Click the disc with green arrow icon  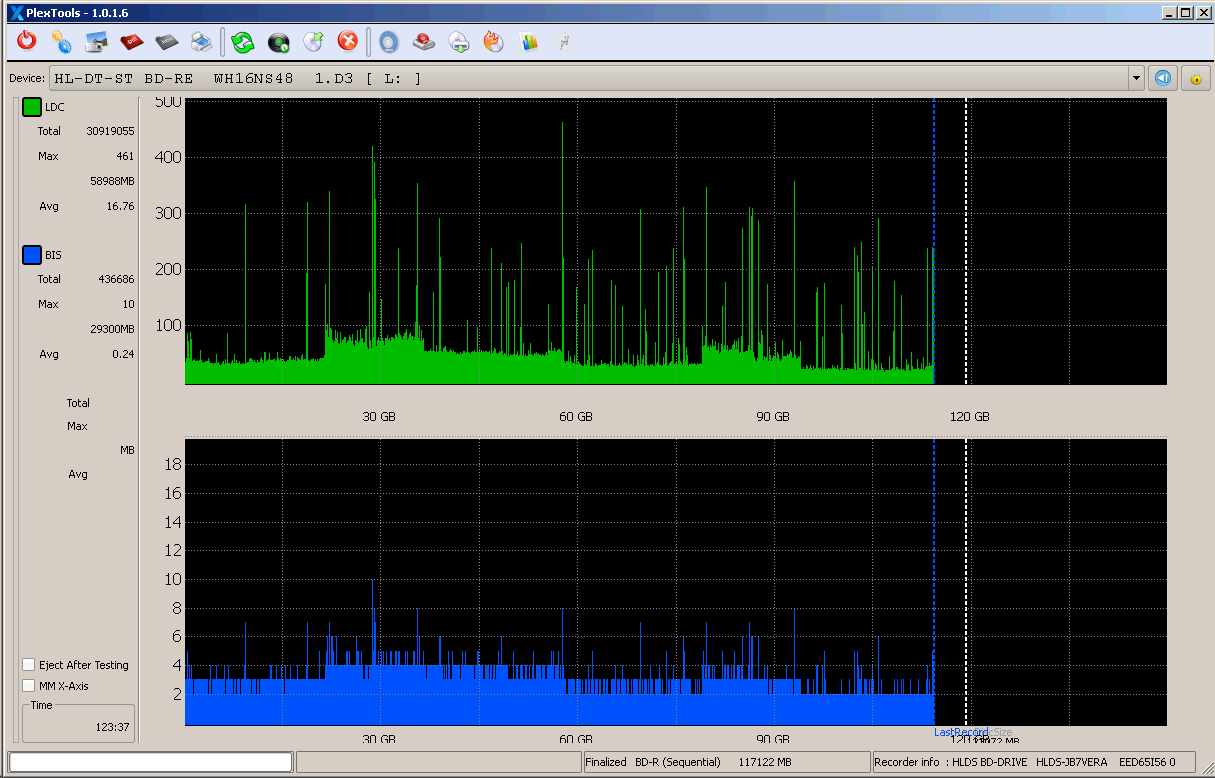pyautogui.click(x=313, y=42)
